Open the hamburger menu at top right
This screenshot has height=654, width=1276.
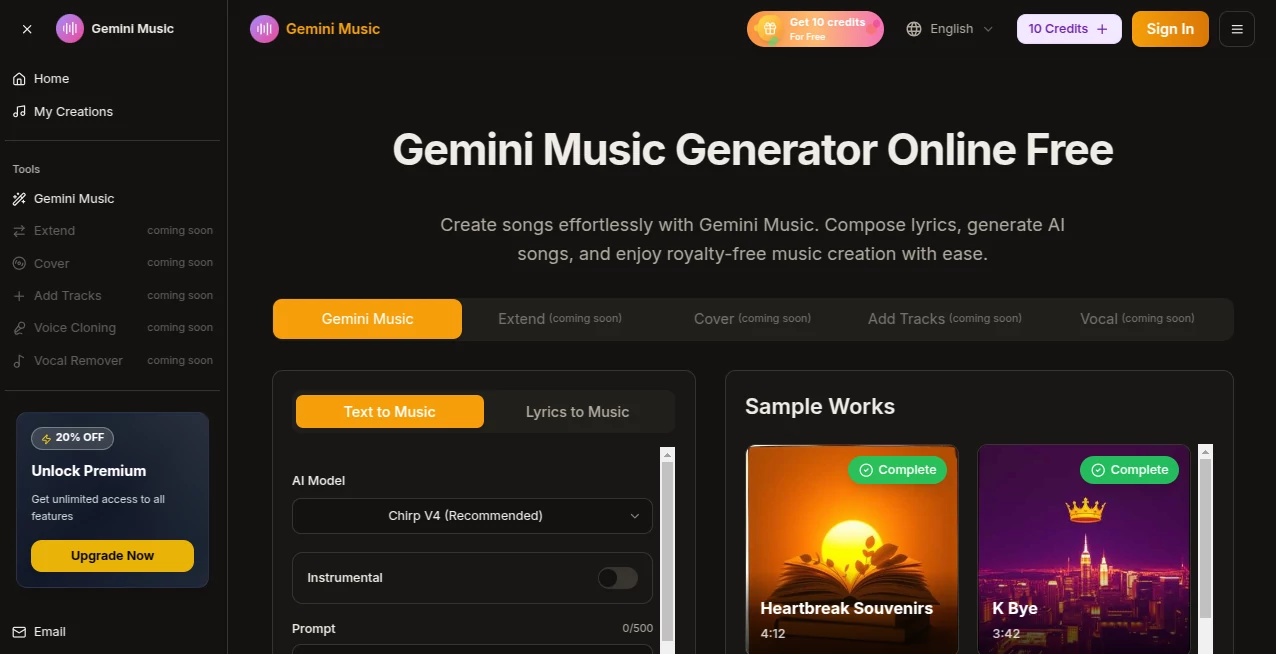(1237, 29)
